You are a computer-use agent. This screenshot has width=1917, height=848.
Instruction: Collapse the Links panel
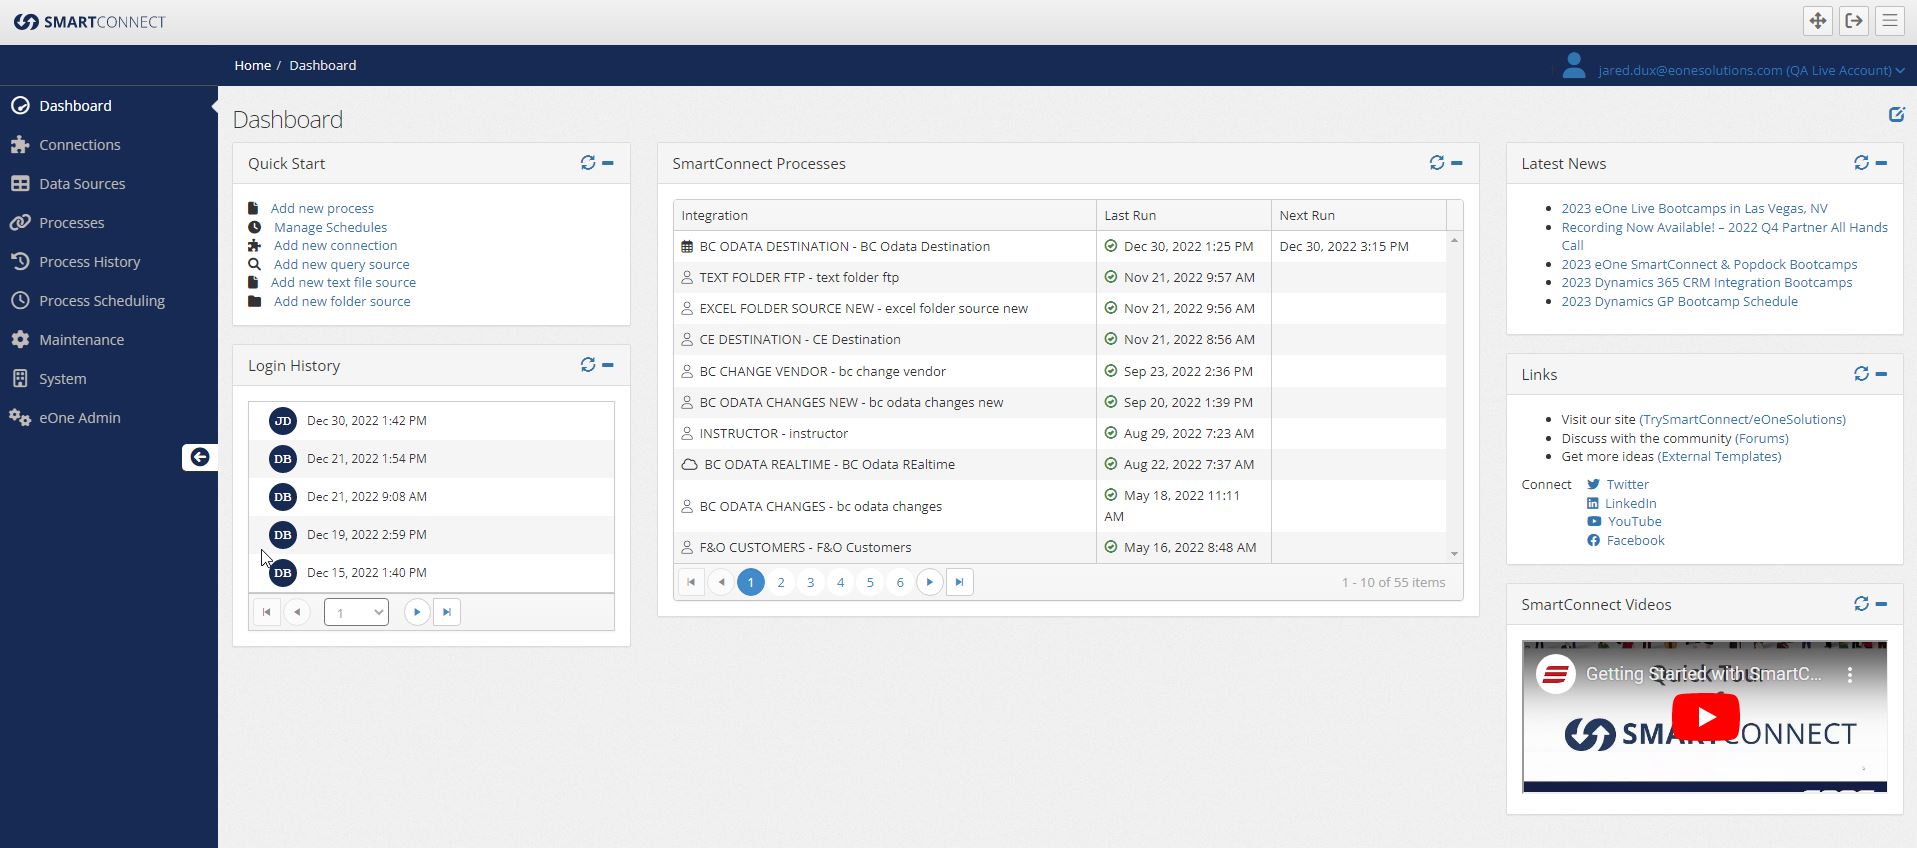(x=1881, y=374)
